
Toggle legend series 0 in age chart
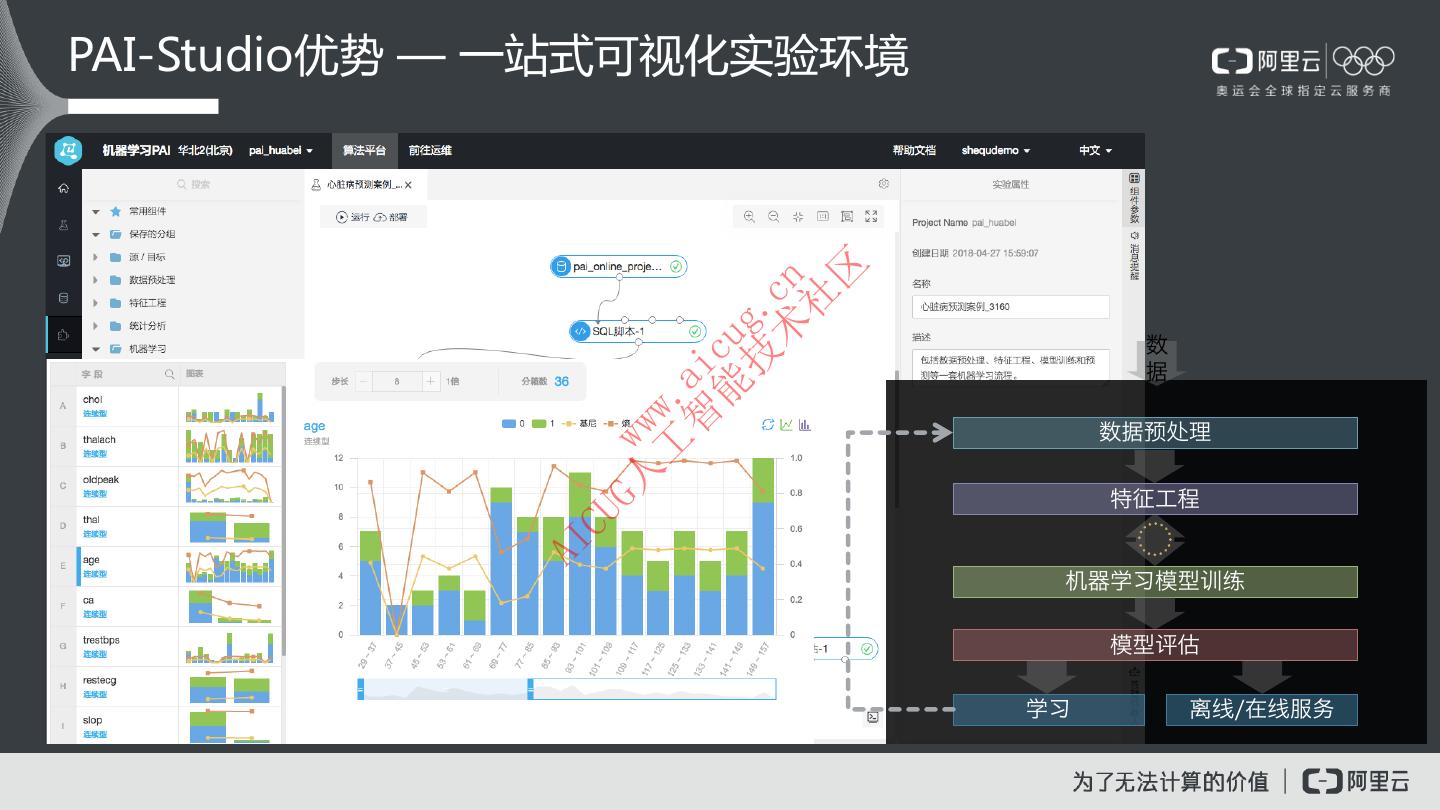pyautogui.click(x=514, y=424)
